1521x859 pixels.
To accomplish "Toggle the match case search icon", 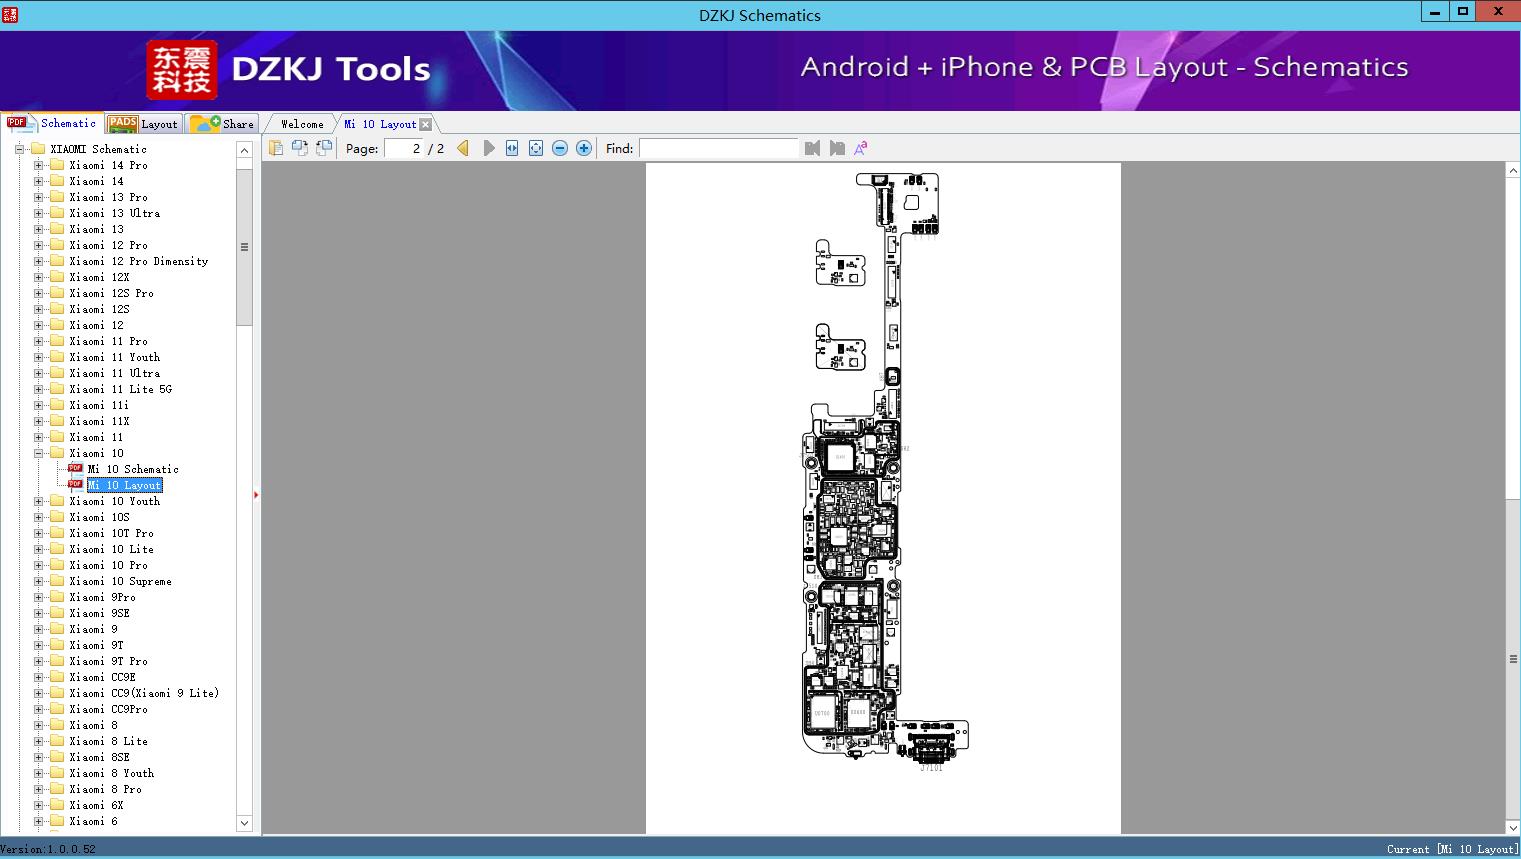I will (x=860, y=148).
